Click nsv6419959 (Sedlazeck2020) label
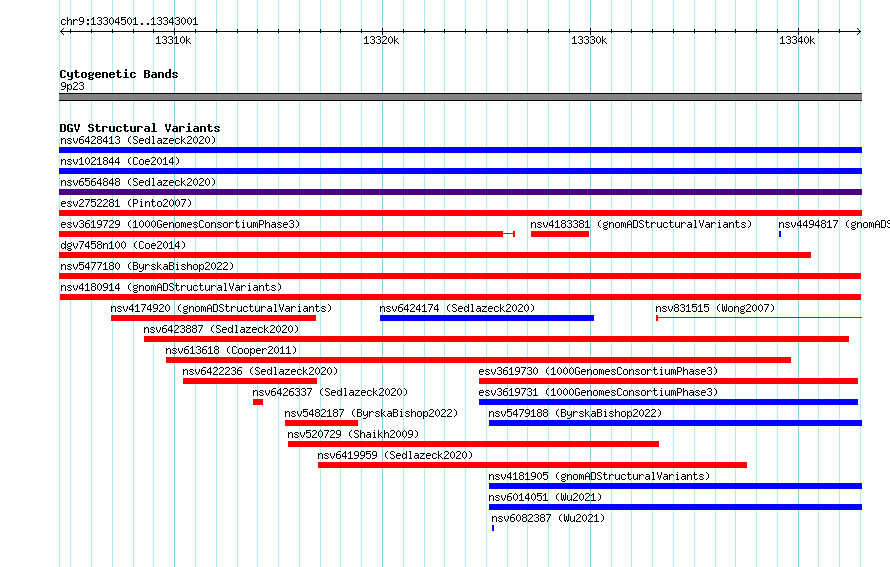 coord(395,455)
